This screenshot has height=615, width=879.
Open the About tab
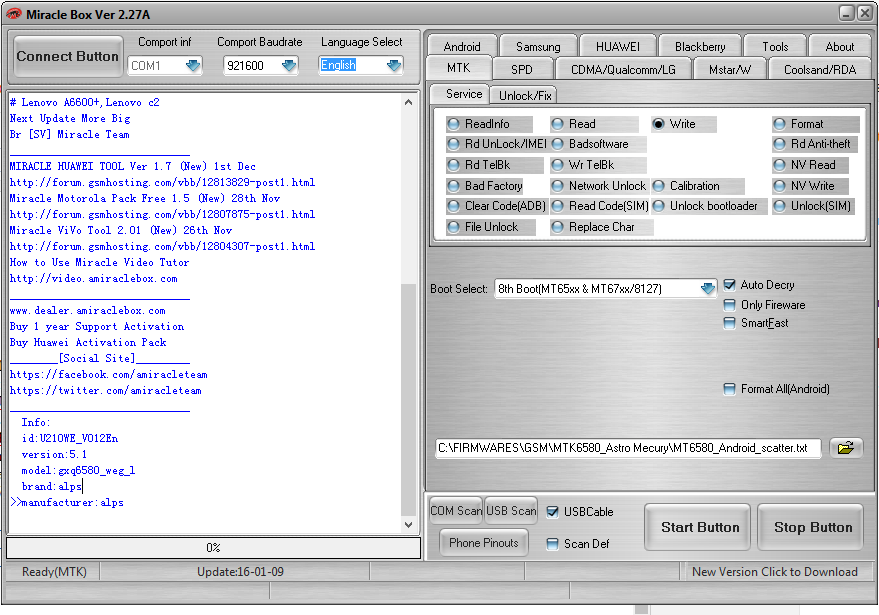click(840, 47)
